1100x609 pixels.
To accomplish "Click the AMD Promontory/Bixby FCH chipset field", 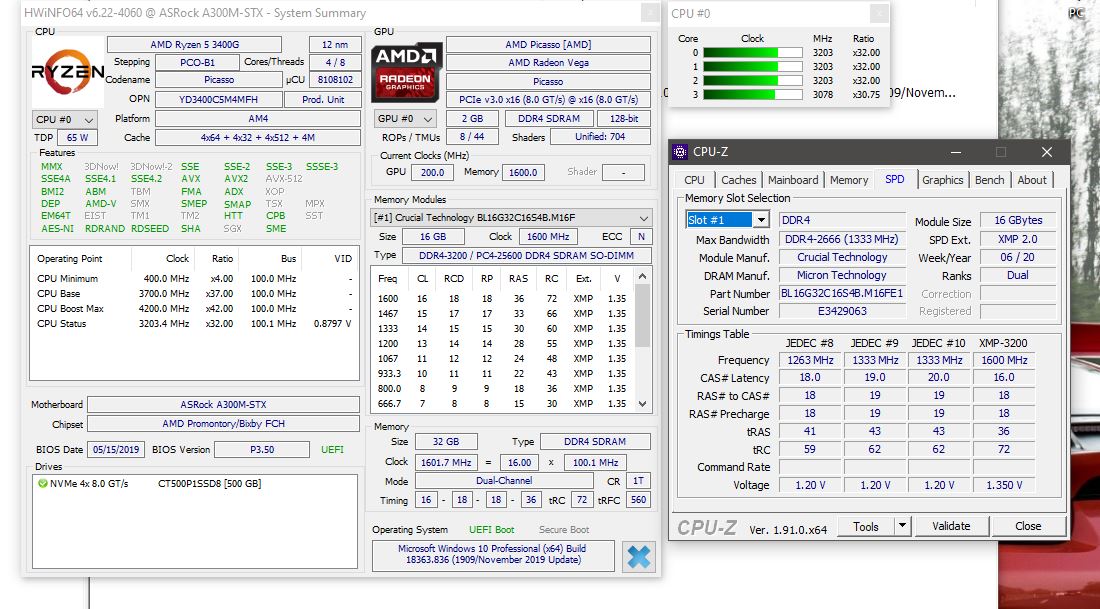I will click(x=223, y=424).
